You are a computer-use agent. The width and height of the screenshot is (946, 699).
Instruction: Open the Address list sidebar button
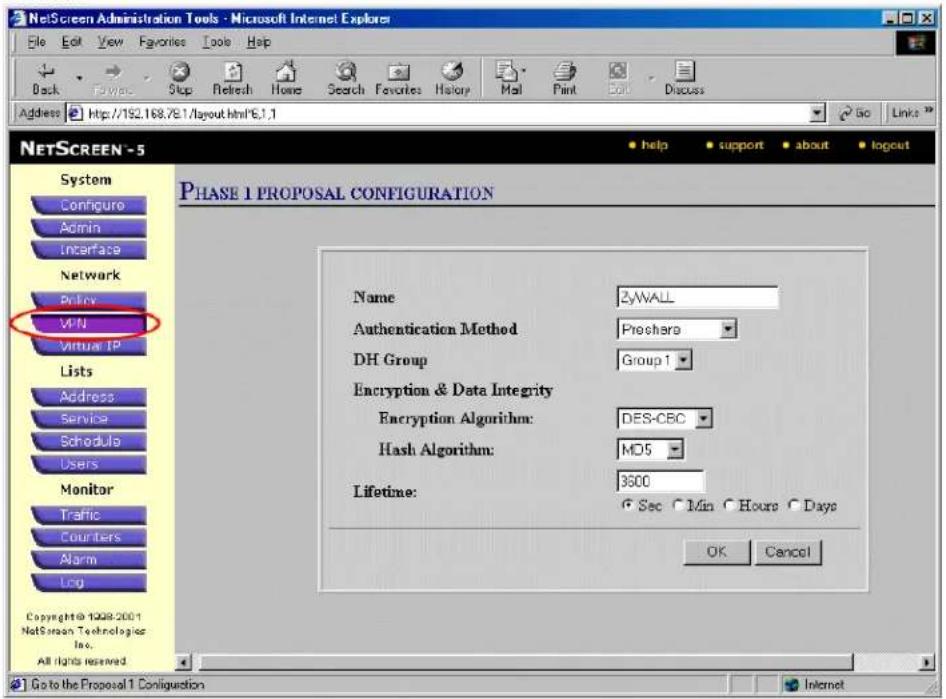coord(89,397)
